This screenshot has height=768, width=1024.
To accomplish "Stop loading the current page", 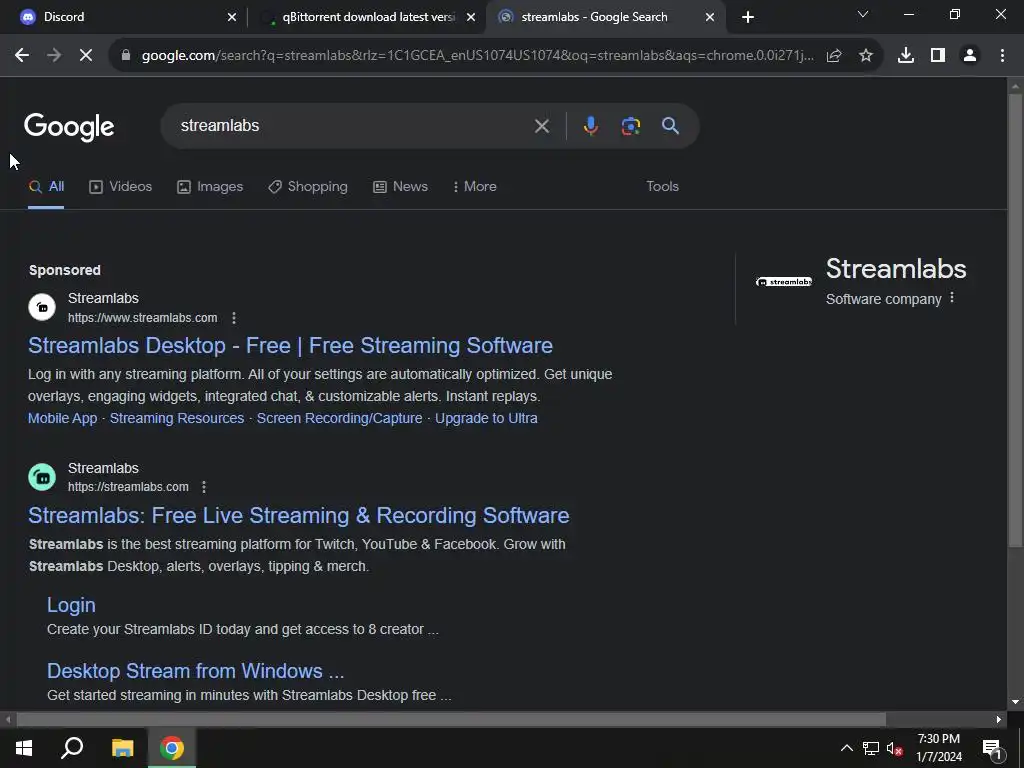I will coord(86,56).
